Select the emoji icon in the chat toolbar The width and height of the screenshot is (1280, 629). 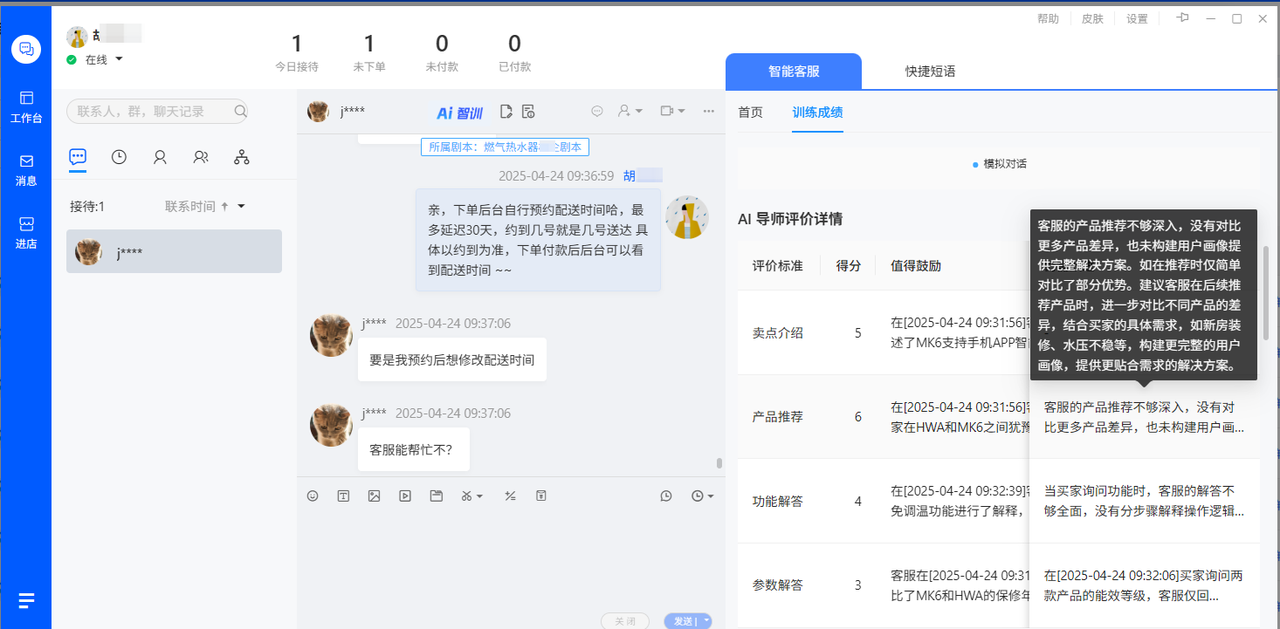(312, 495)
